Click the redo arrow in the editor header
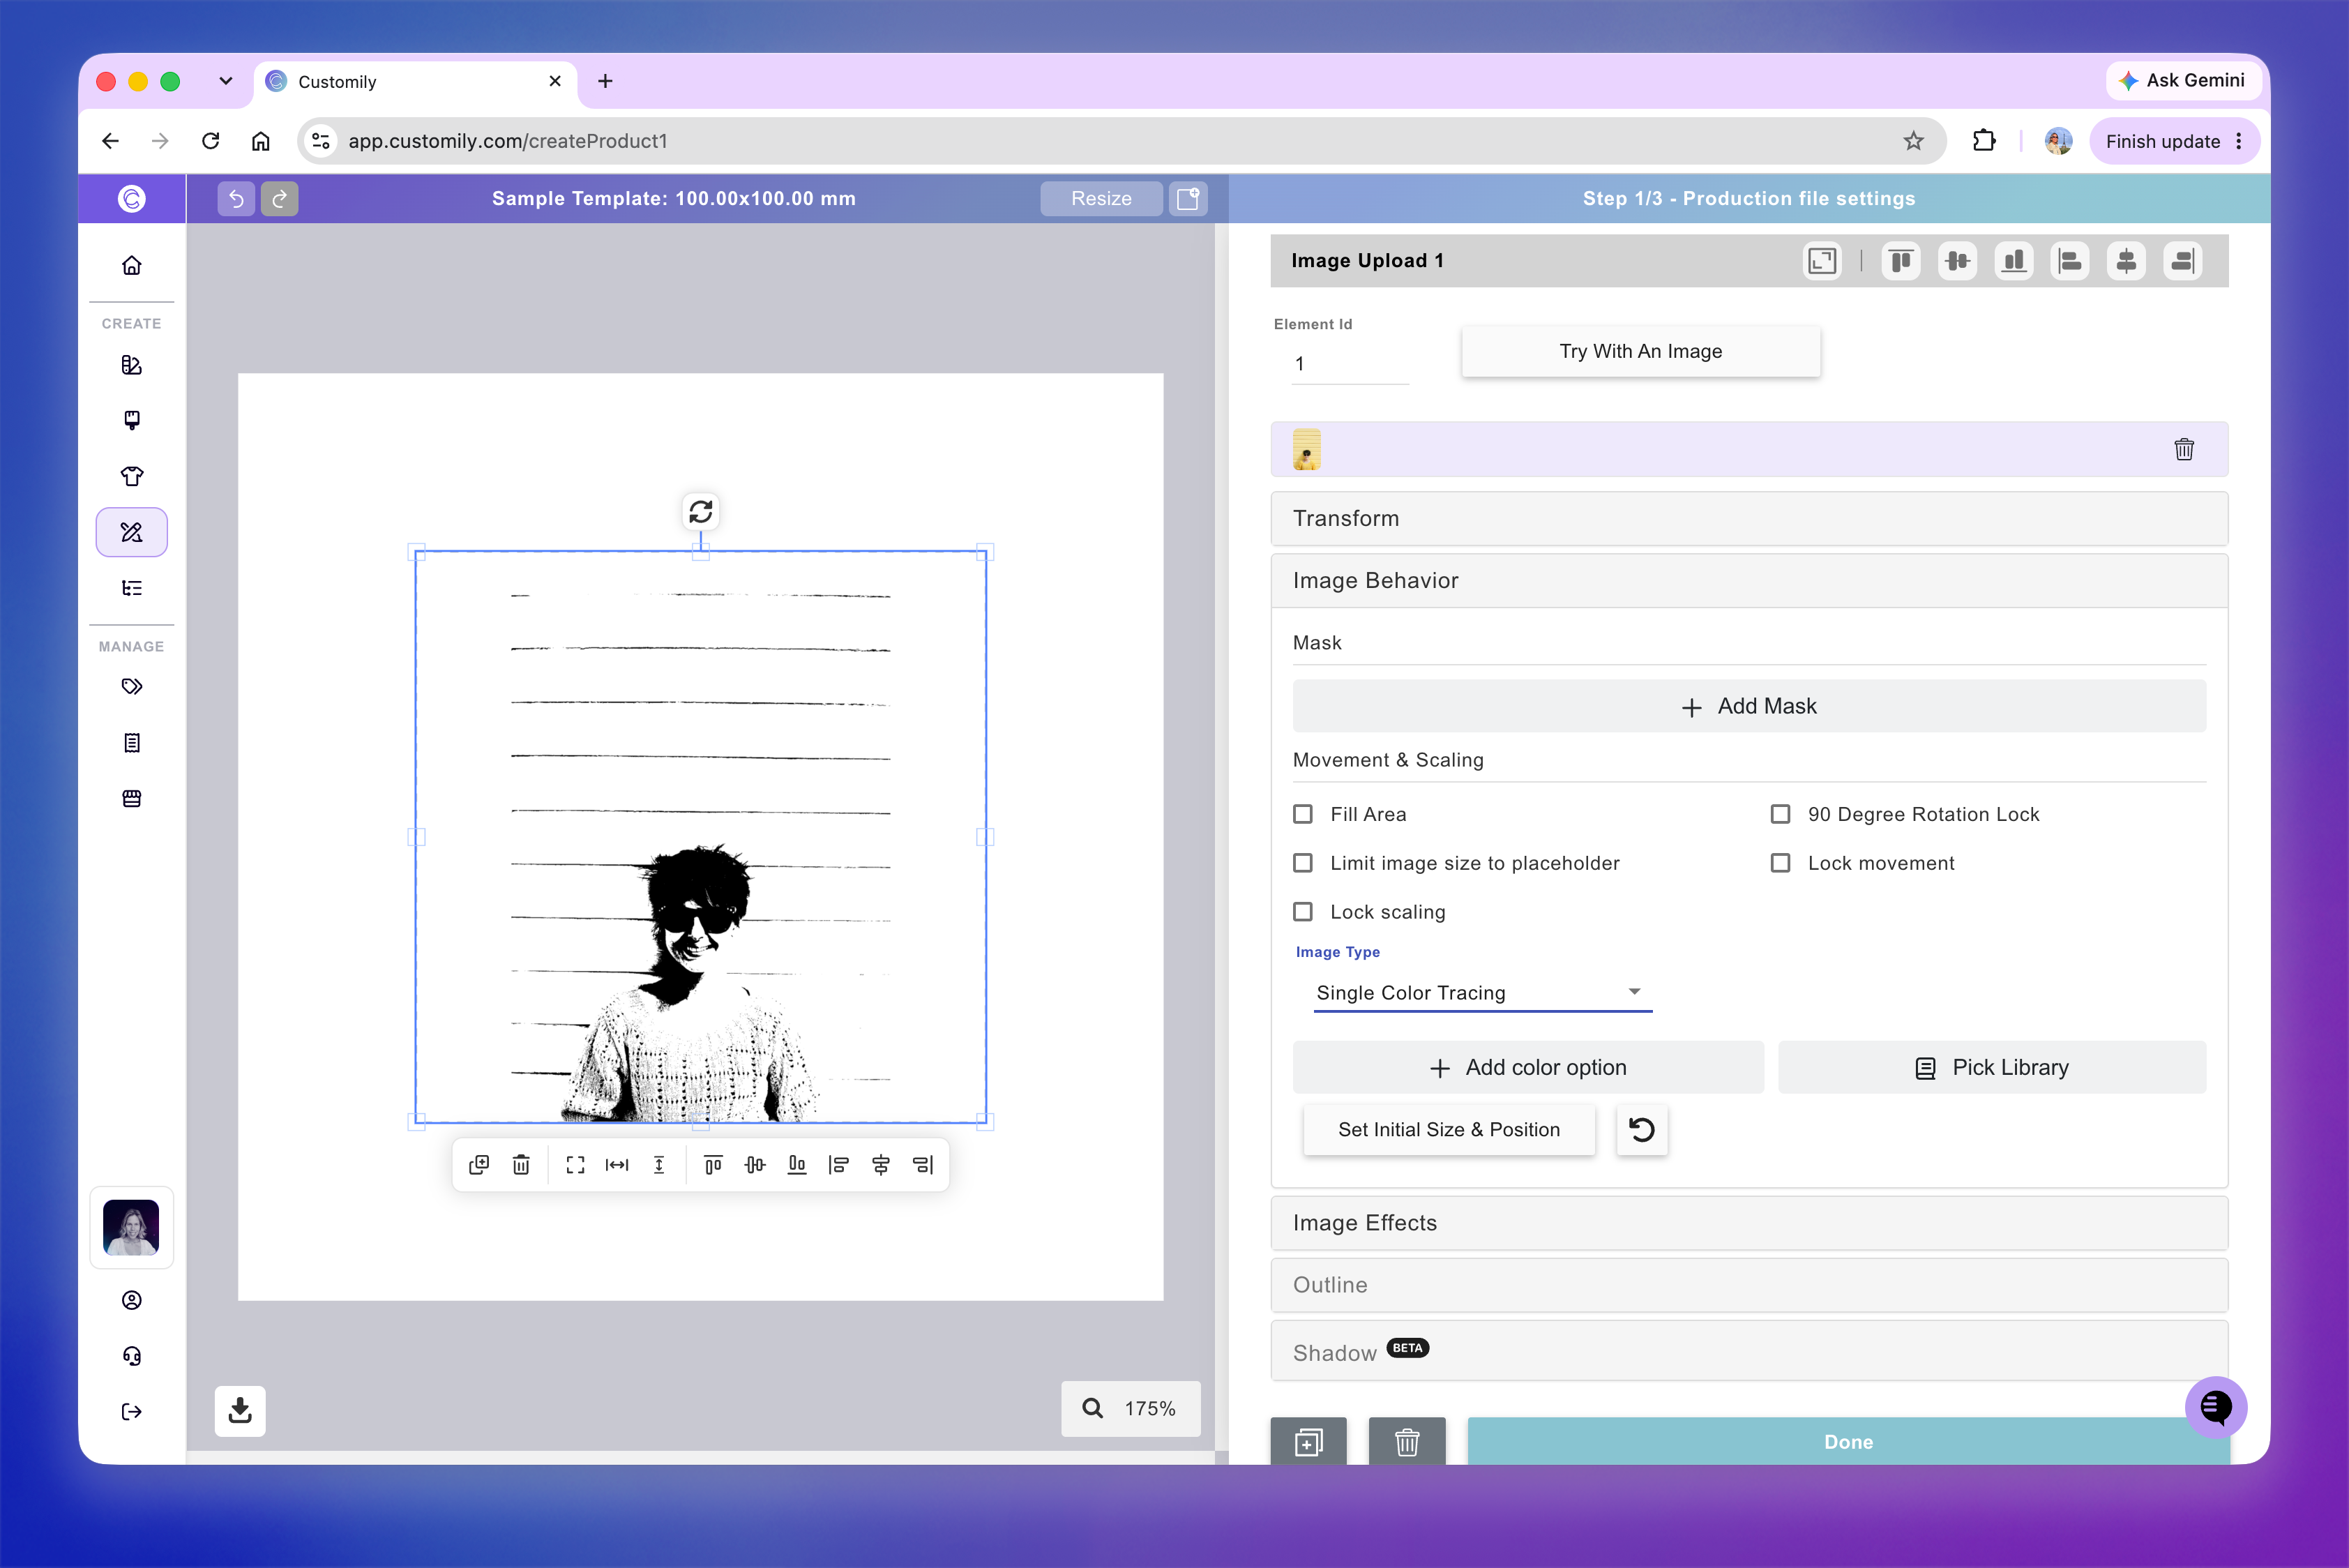 point(280,198)
